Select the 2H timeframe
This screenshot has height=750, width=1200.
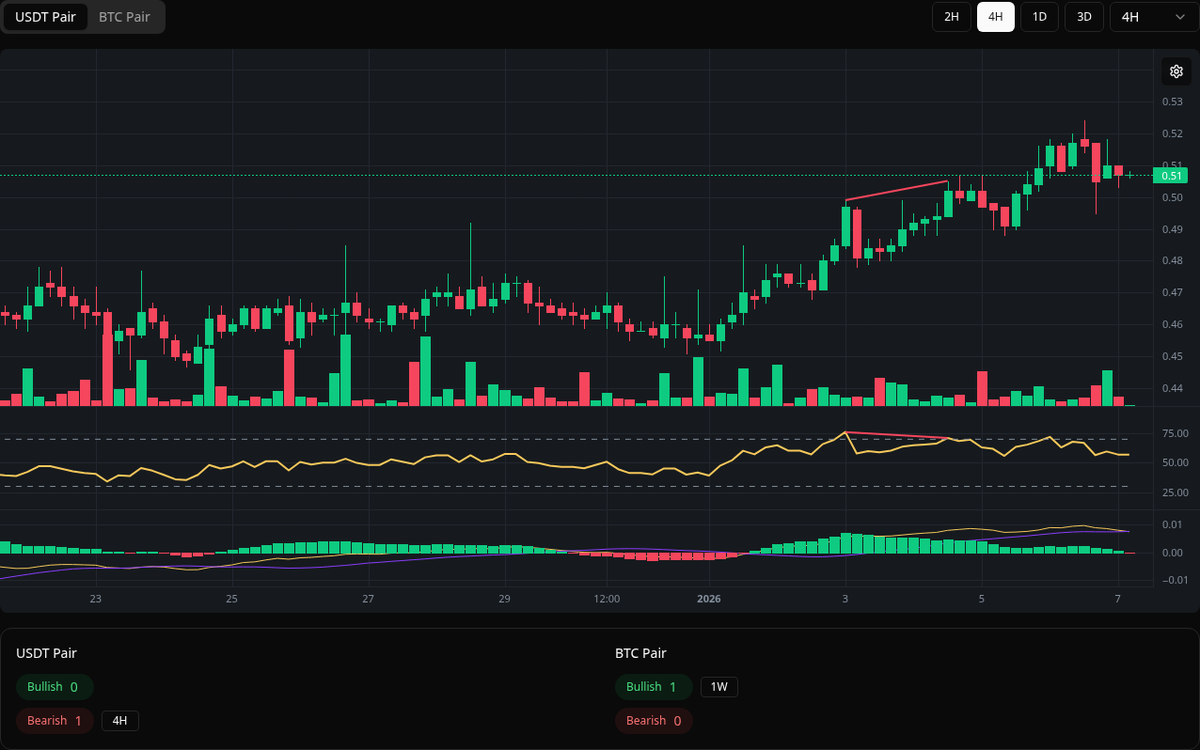pos(950,17)
